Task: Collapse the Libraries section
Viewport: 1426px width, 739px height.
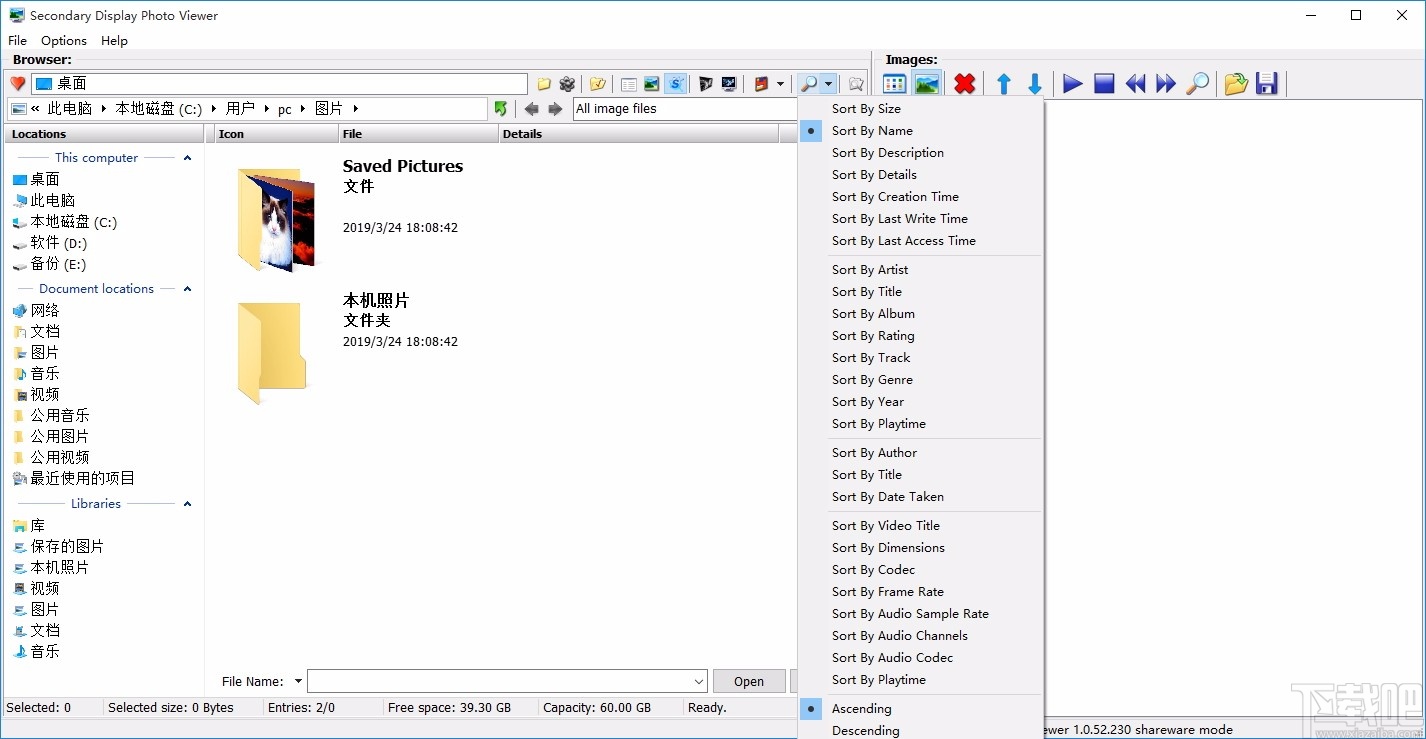Action: point(187,503)
